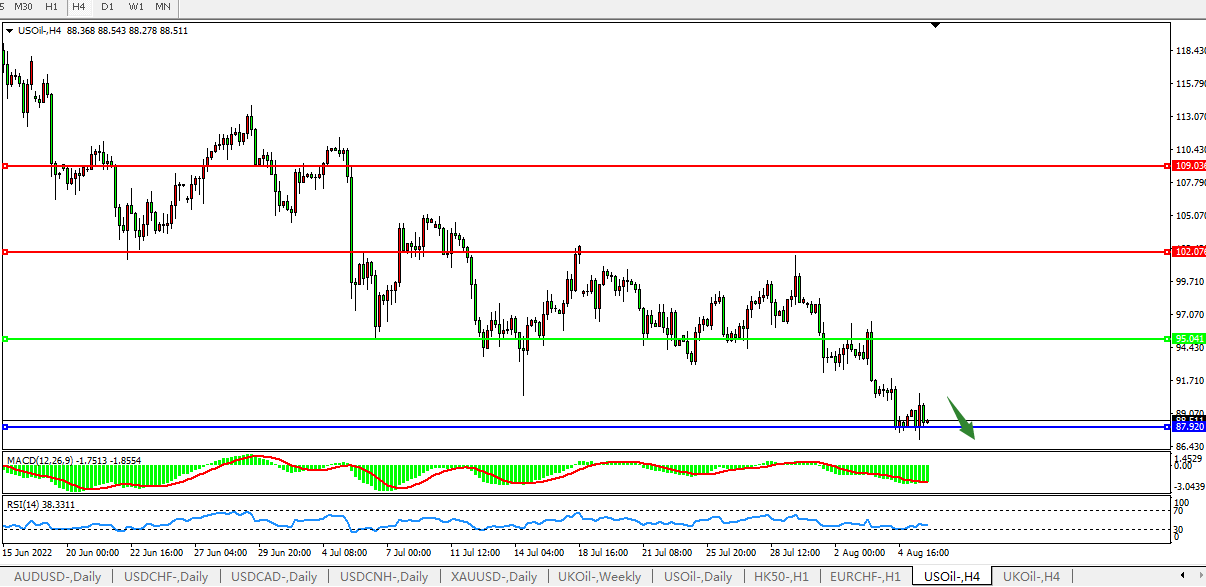This screenshot has width=1206, height=587.
Task: Select the red 102.07 line's left handle
Action: click(5, 252)
